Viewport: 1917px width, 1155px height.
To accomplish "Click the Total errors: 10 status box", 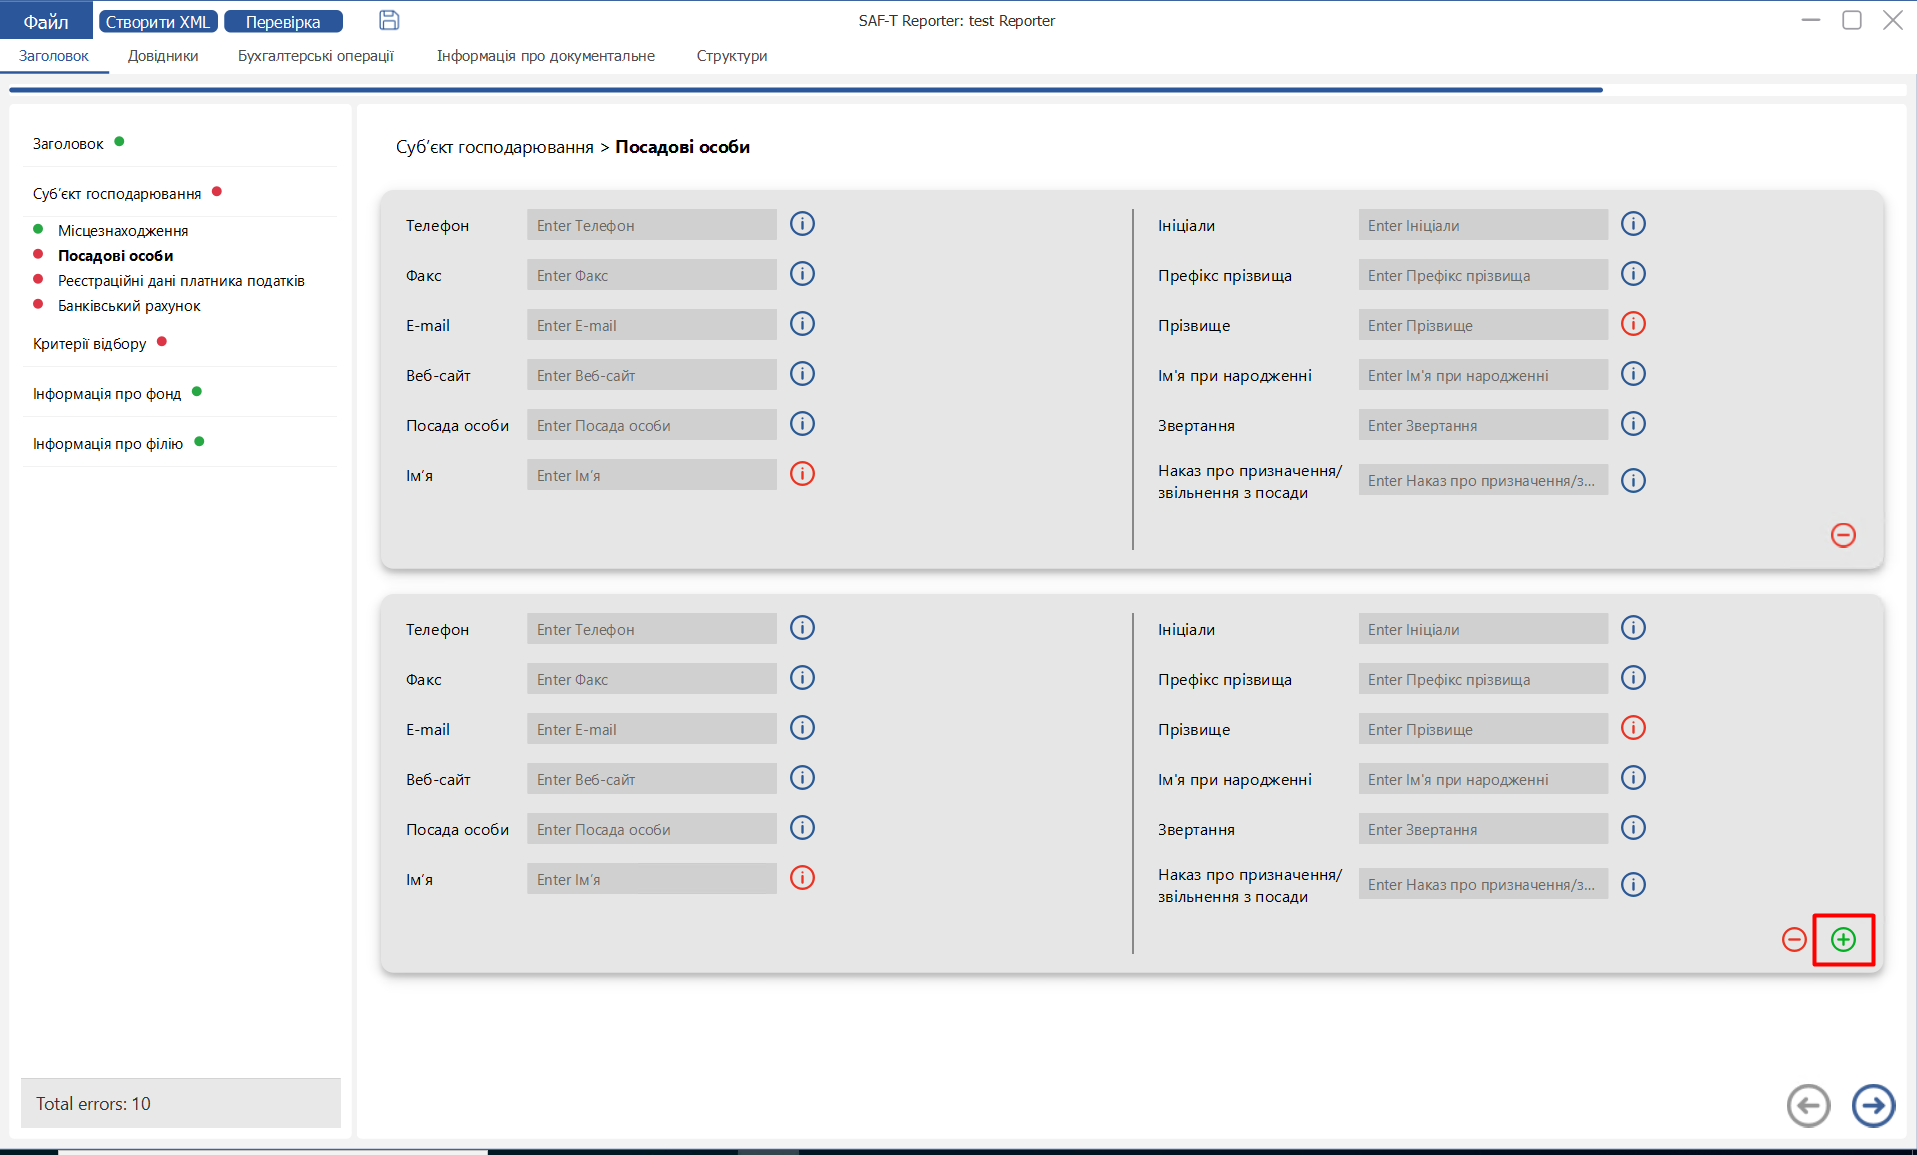I will pos(181,1103).
